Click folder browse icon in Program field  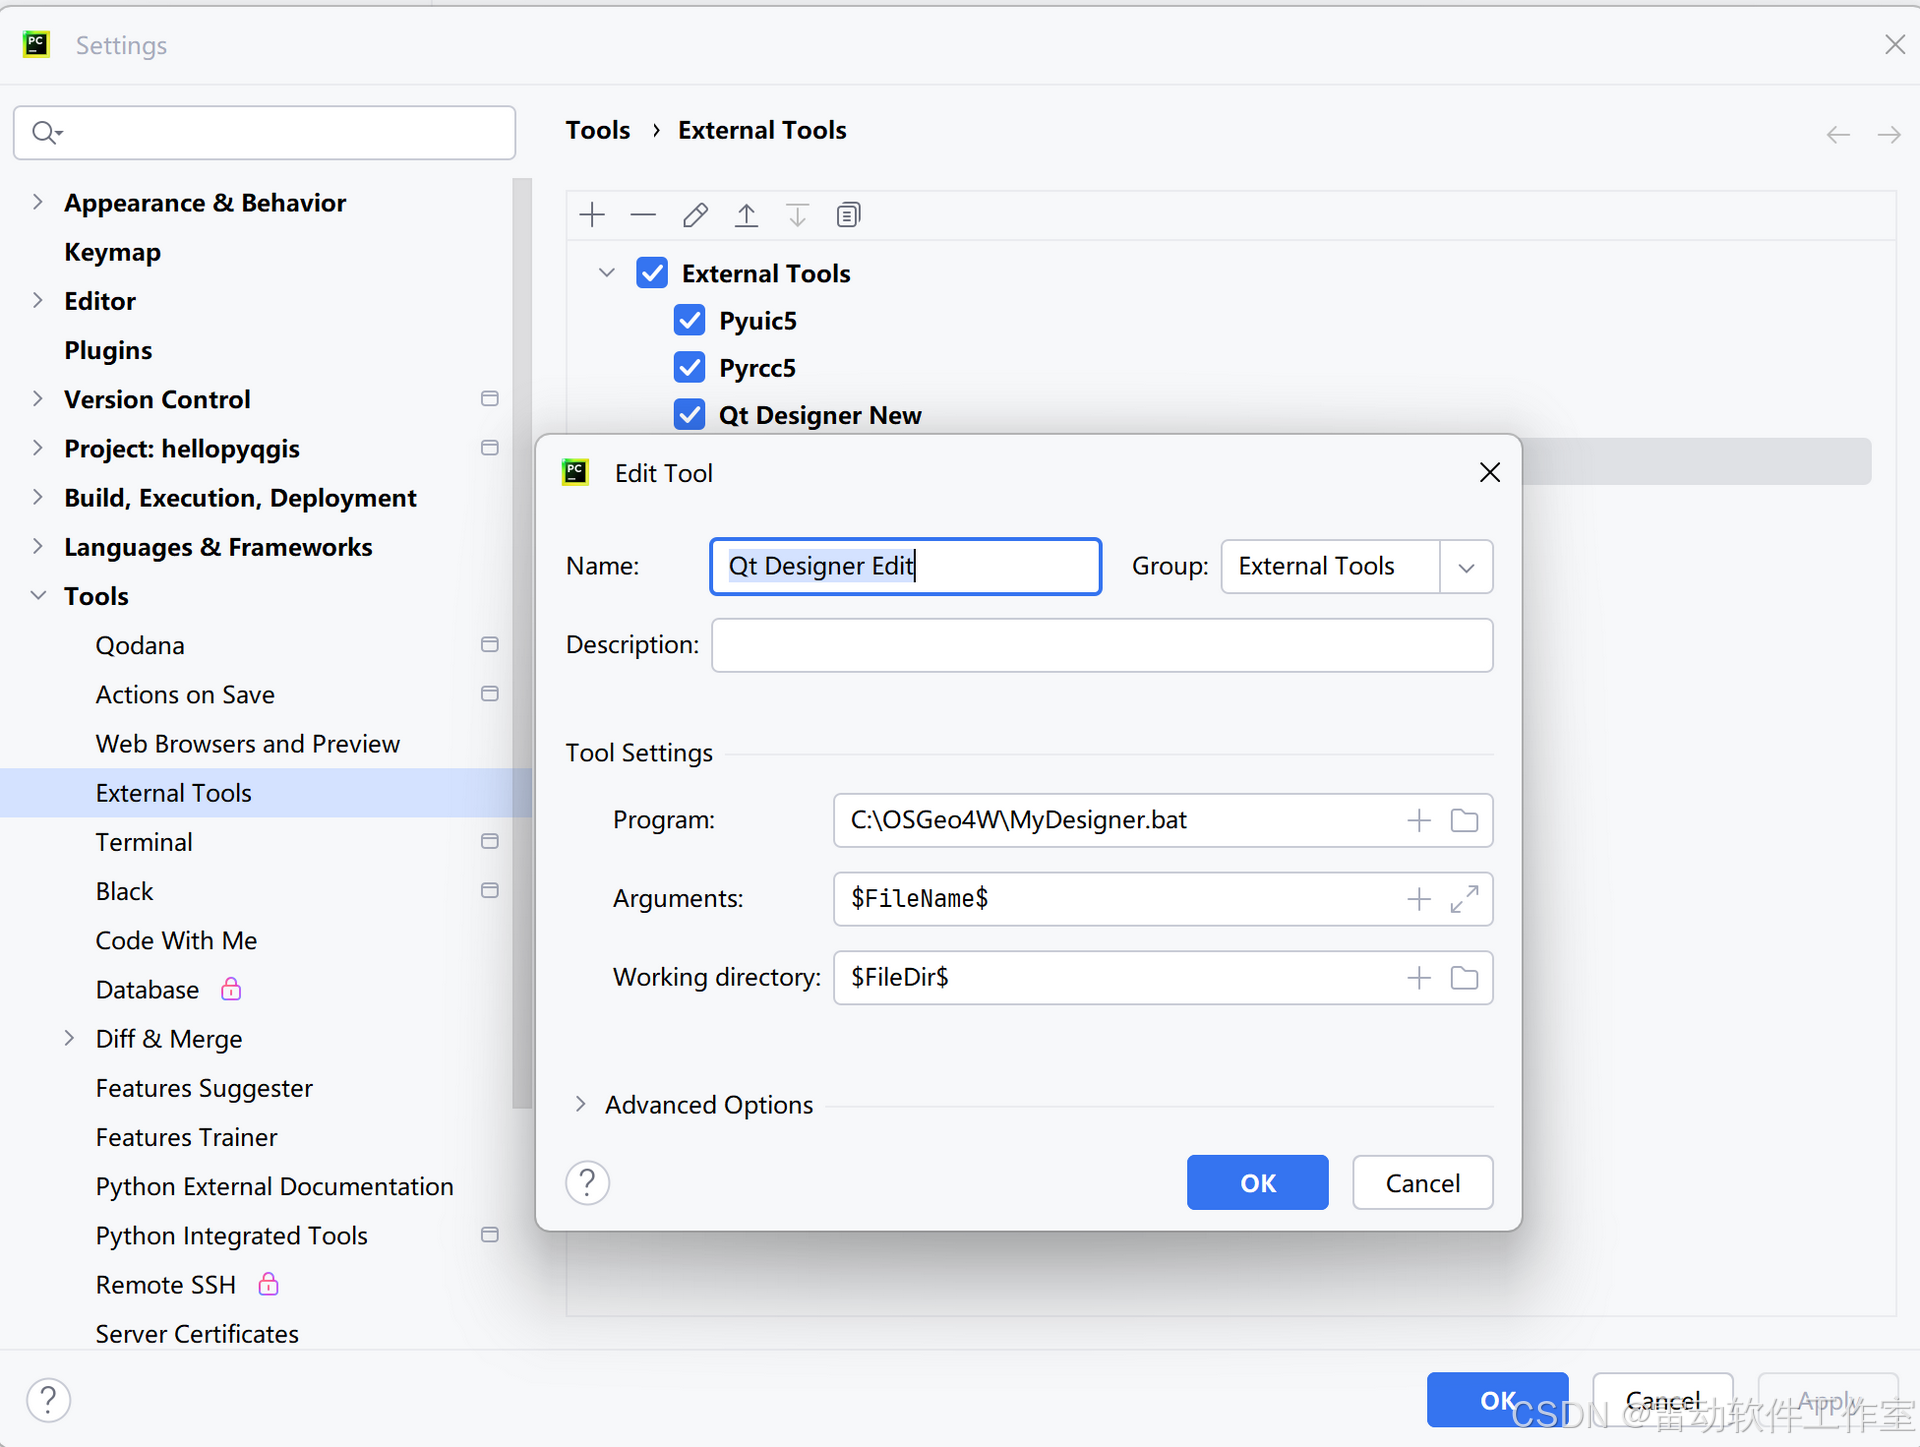[1464, 820]
